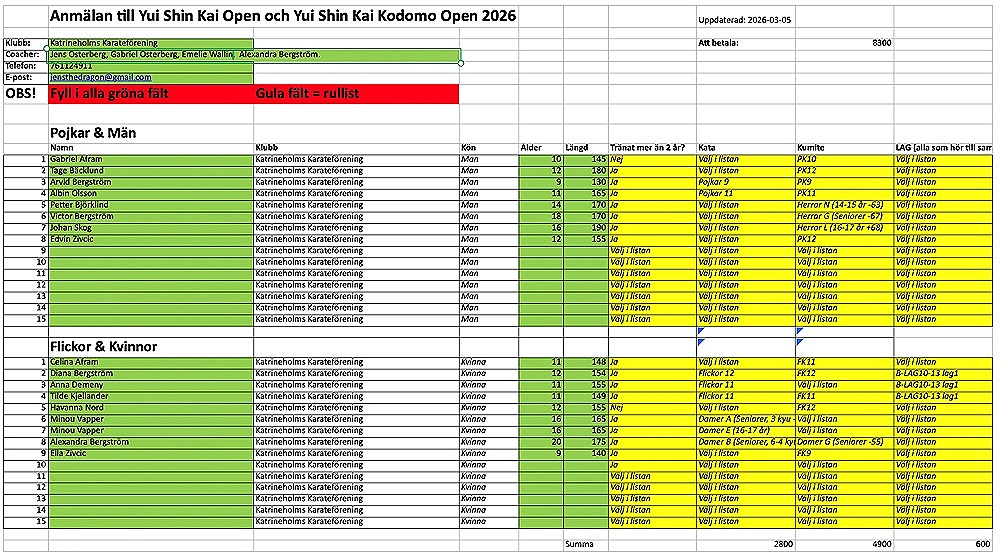The image size is (1000, 555).
Task: Click the red 'Gula fält = rullist' cell
Action: coord(355,94)
